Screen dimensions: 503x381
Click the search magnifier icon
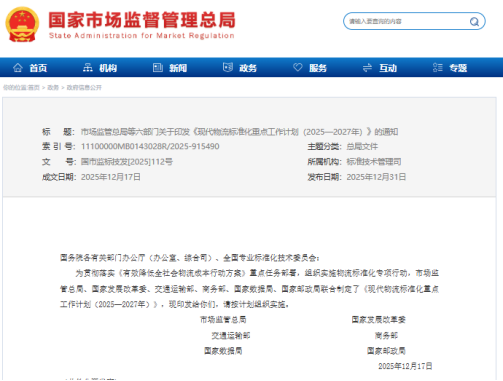[x=474, y=22]
